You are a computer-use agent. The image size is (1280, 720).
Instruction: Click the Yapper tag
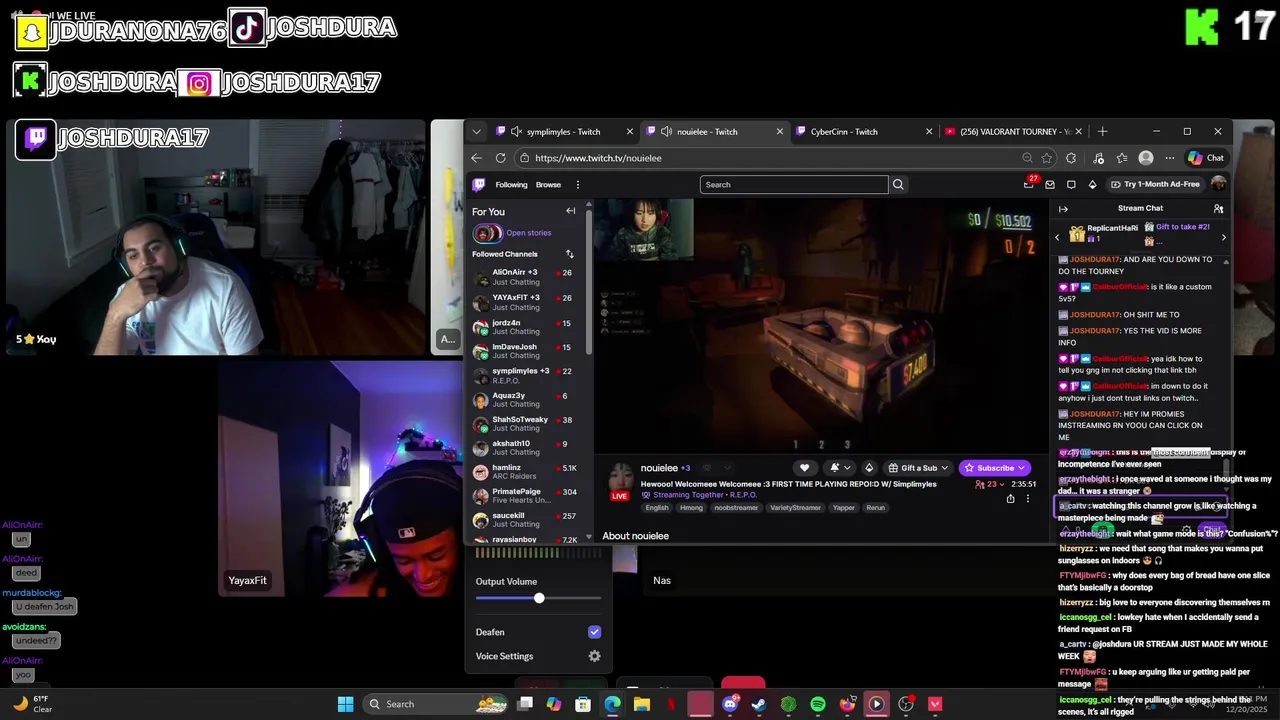click(x=843, y=508)
